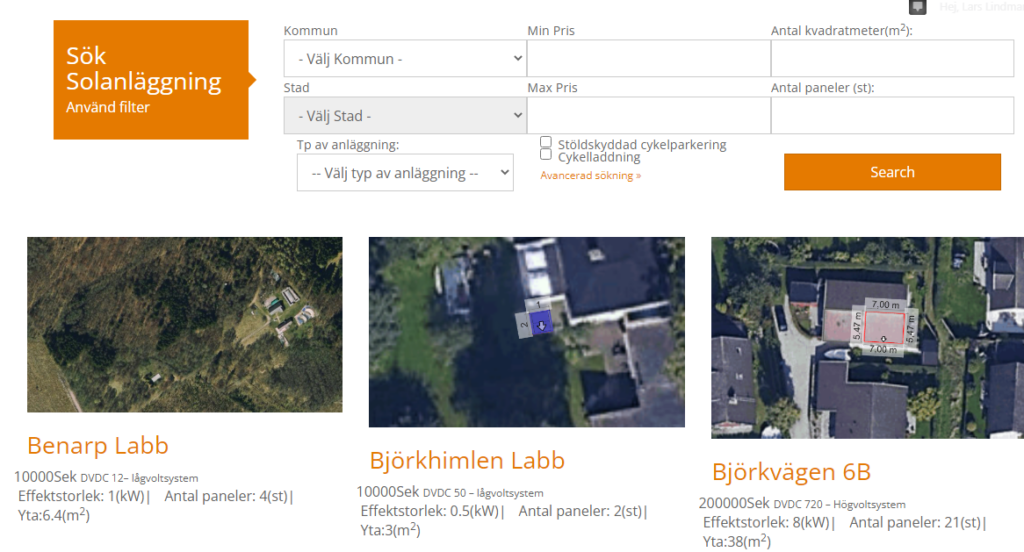
Task: Focus the Min Pris input field
Action: point(648,59)
